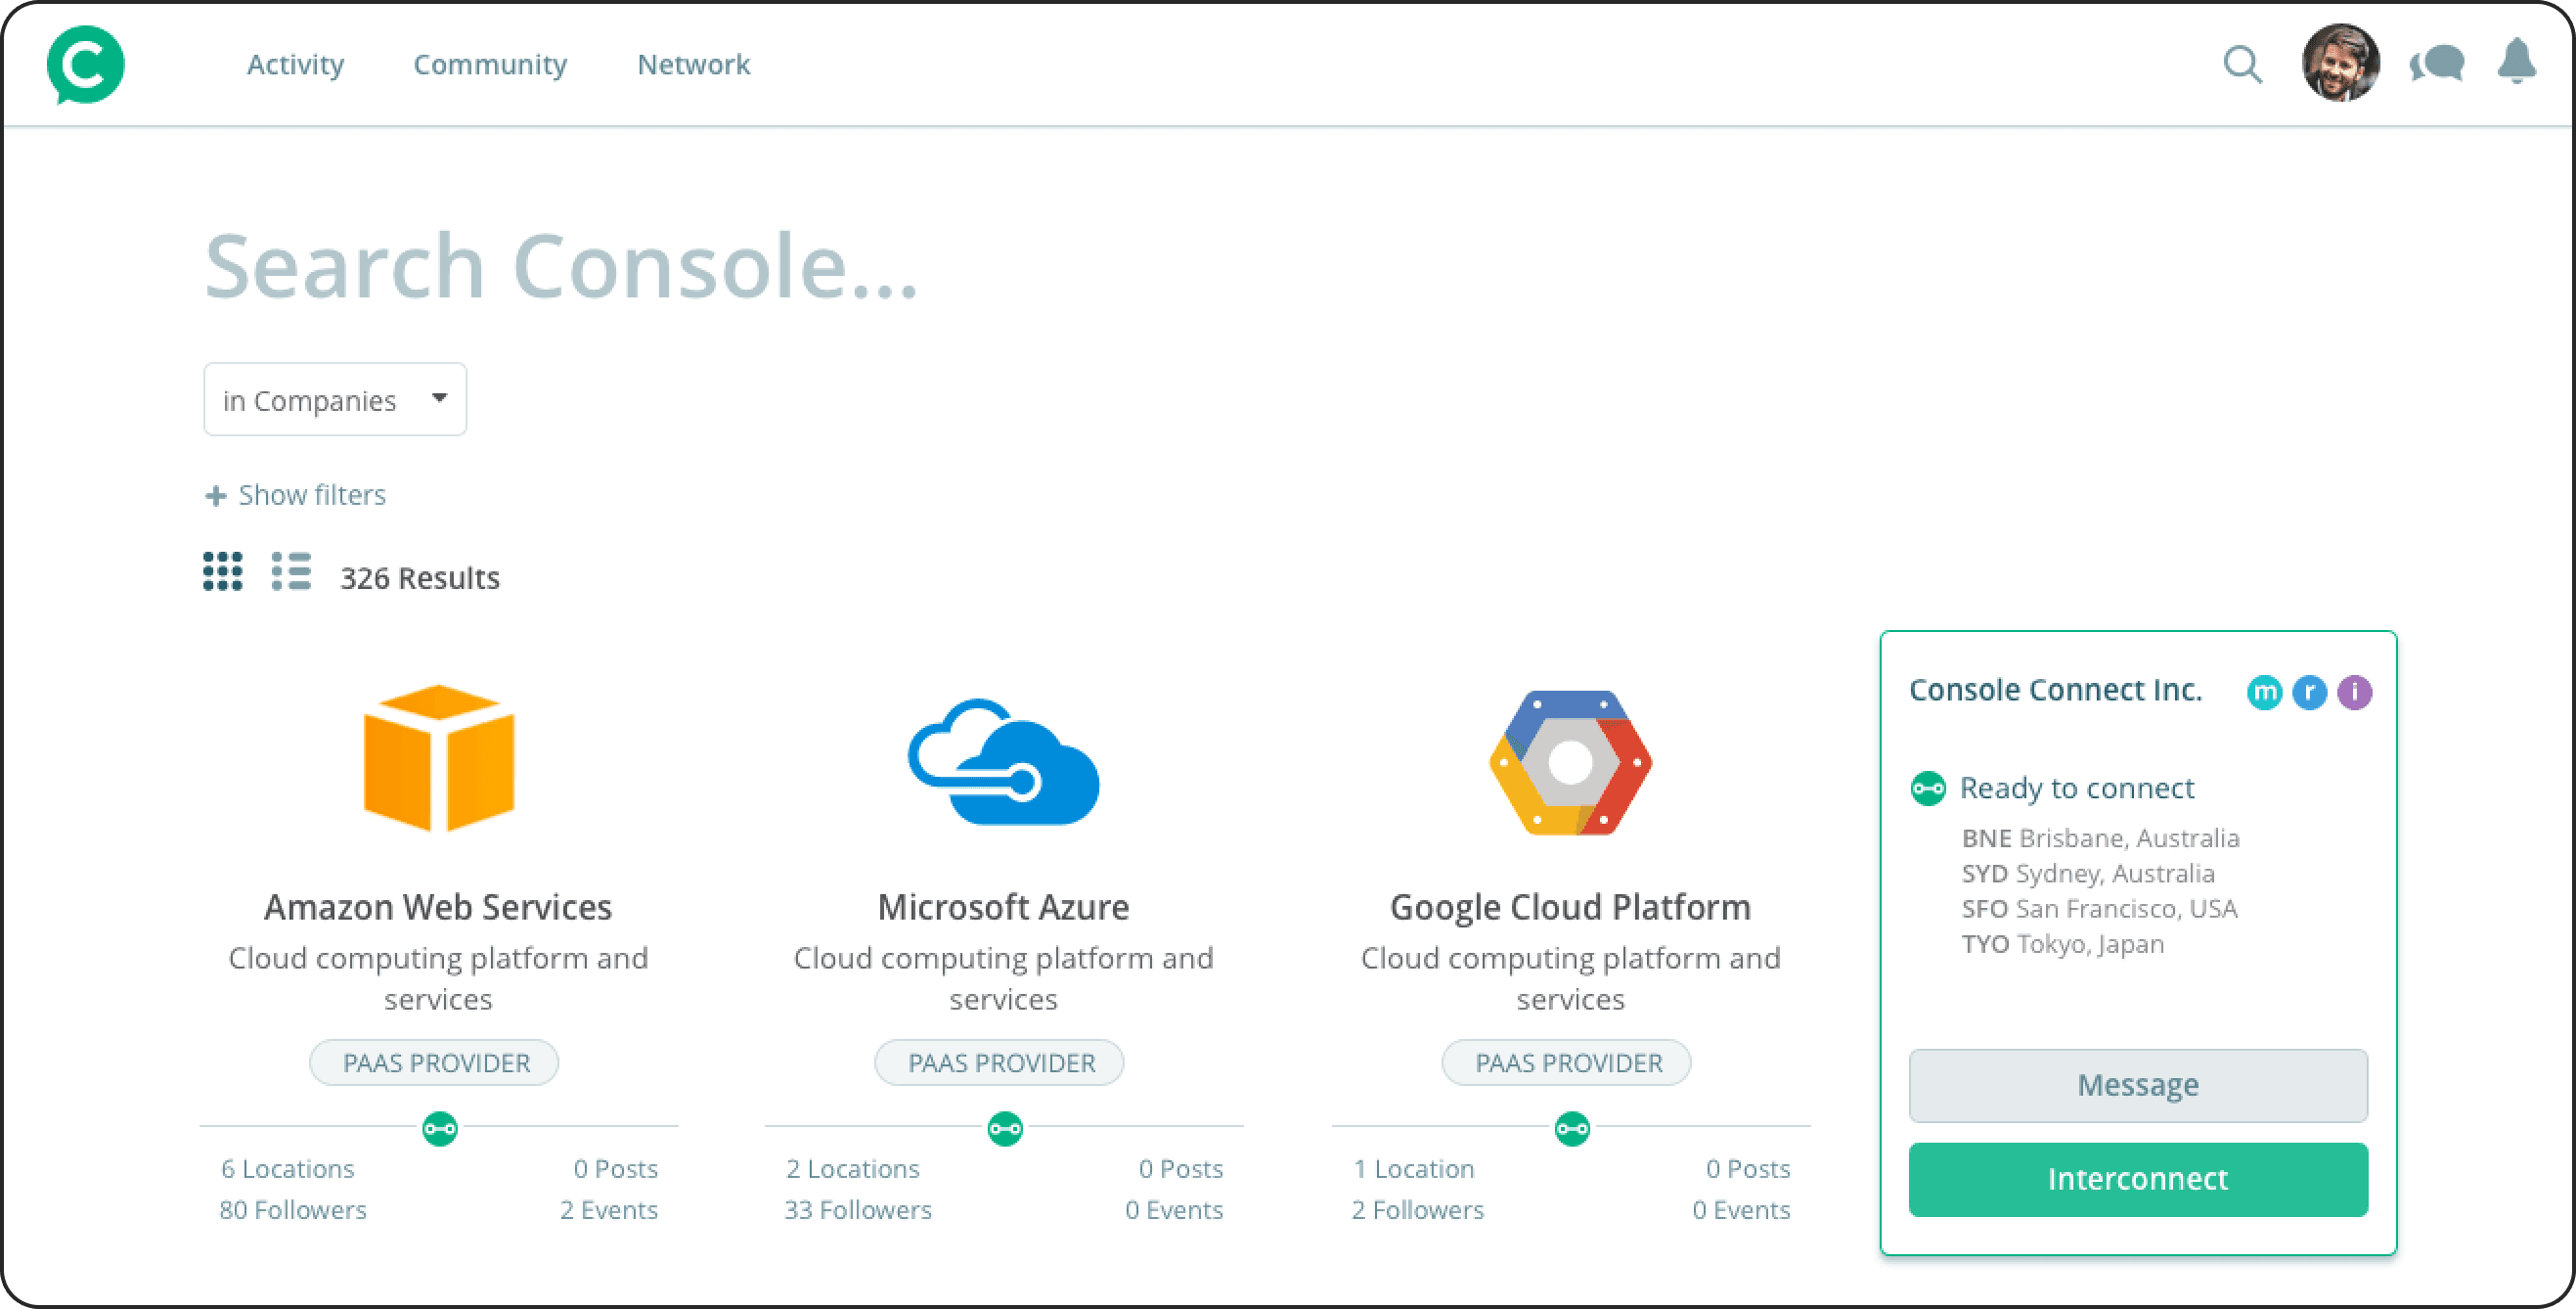Click 'BNE Brisbane, Australia' location

(x=2100, y=838)
